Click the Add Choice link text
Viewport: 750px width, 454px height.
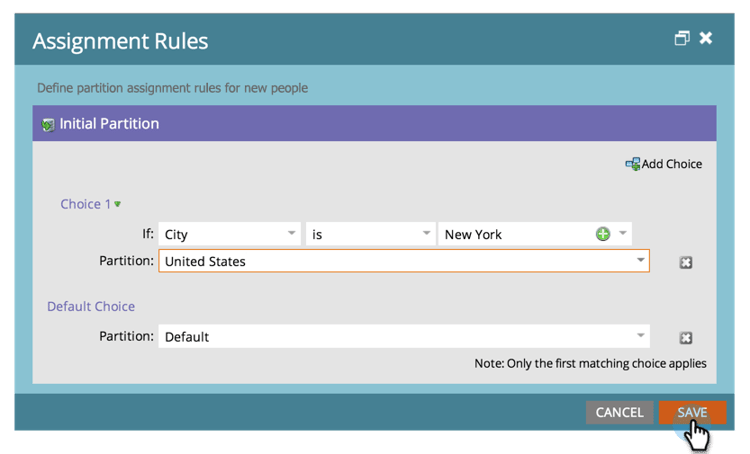(x=672, y=164)
